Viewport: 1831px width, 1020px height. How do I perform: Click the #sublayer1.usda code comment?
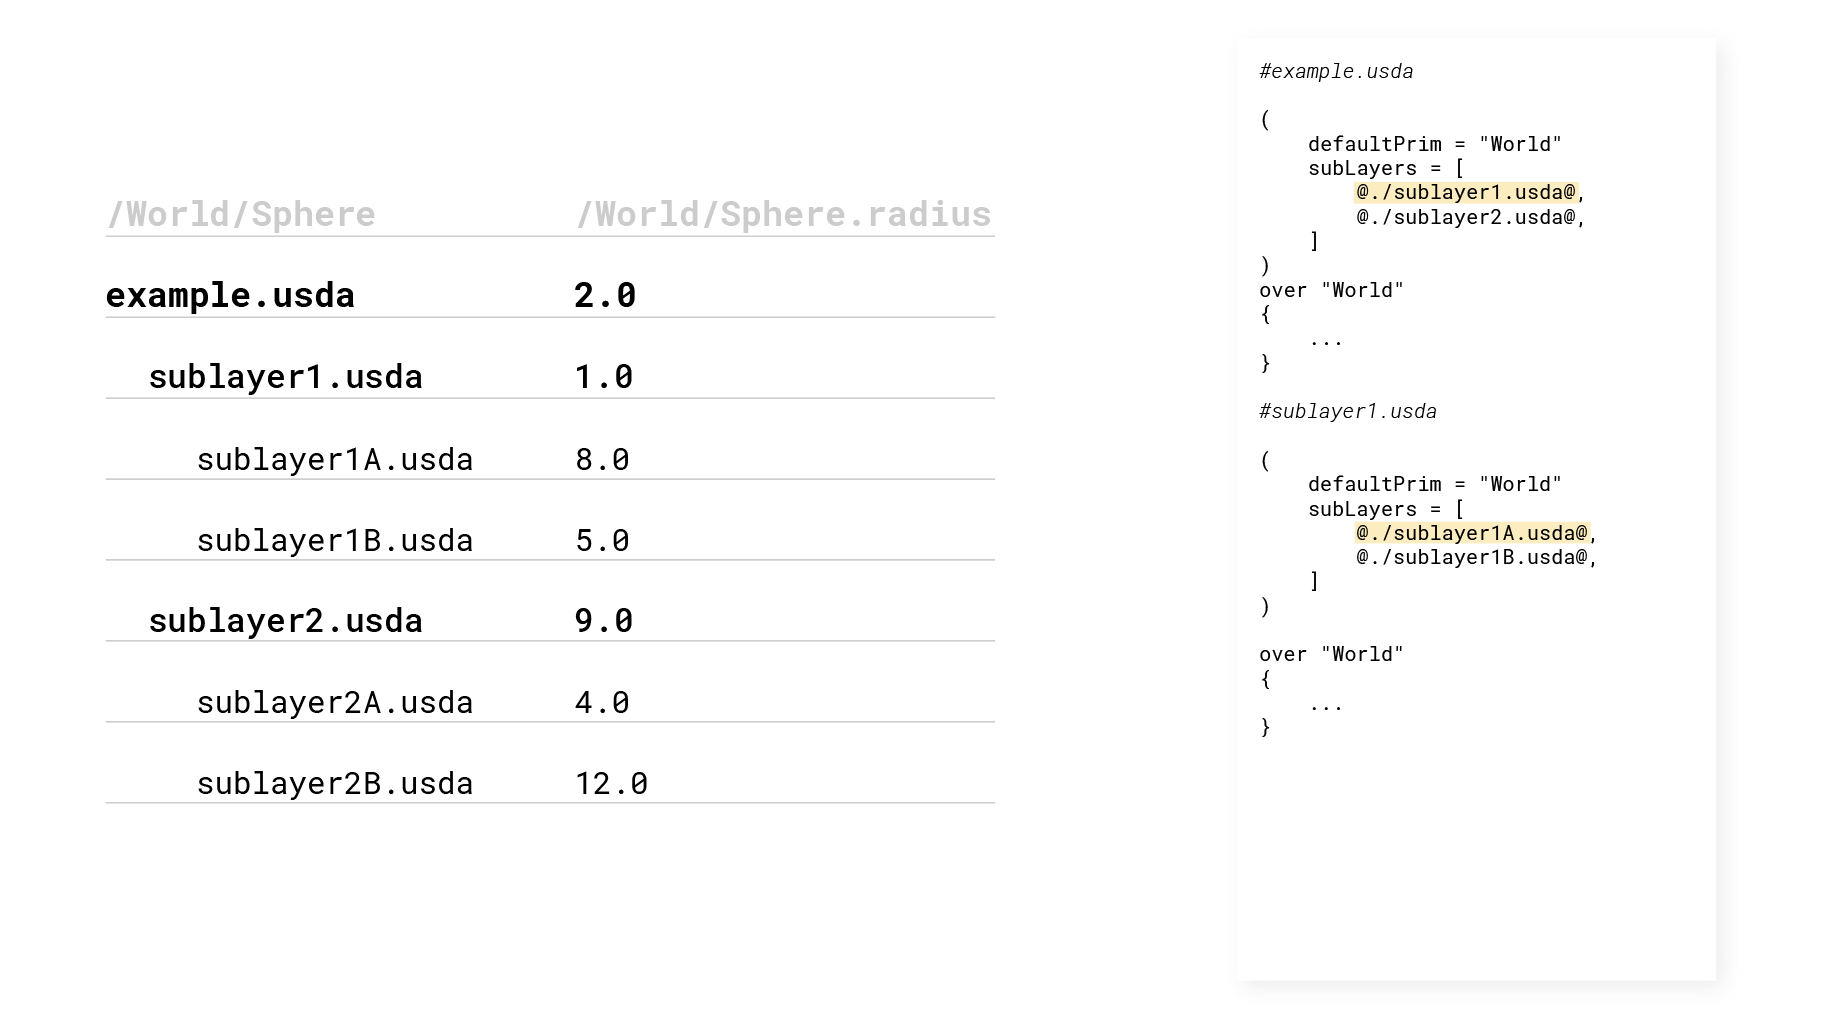1348,411
